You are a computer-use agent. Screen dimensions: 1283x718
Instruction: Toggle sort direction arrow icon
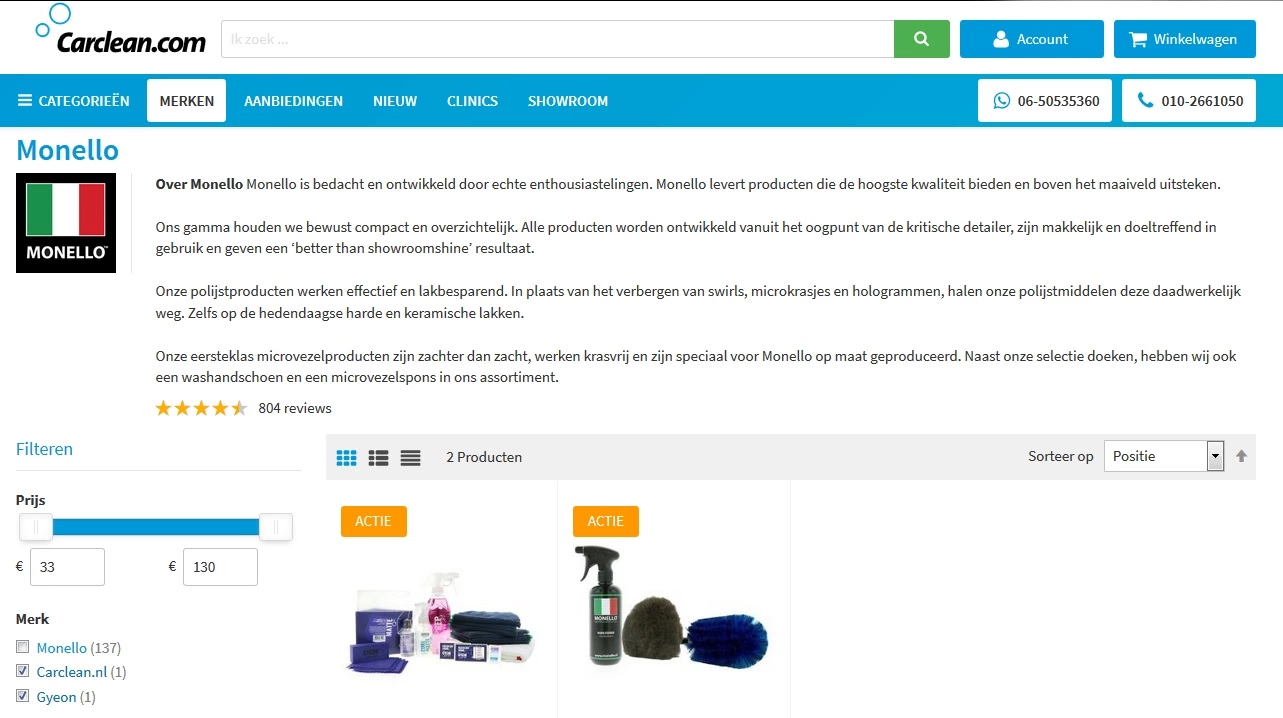click(x=1241, y=456)
